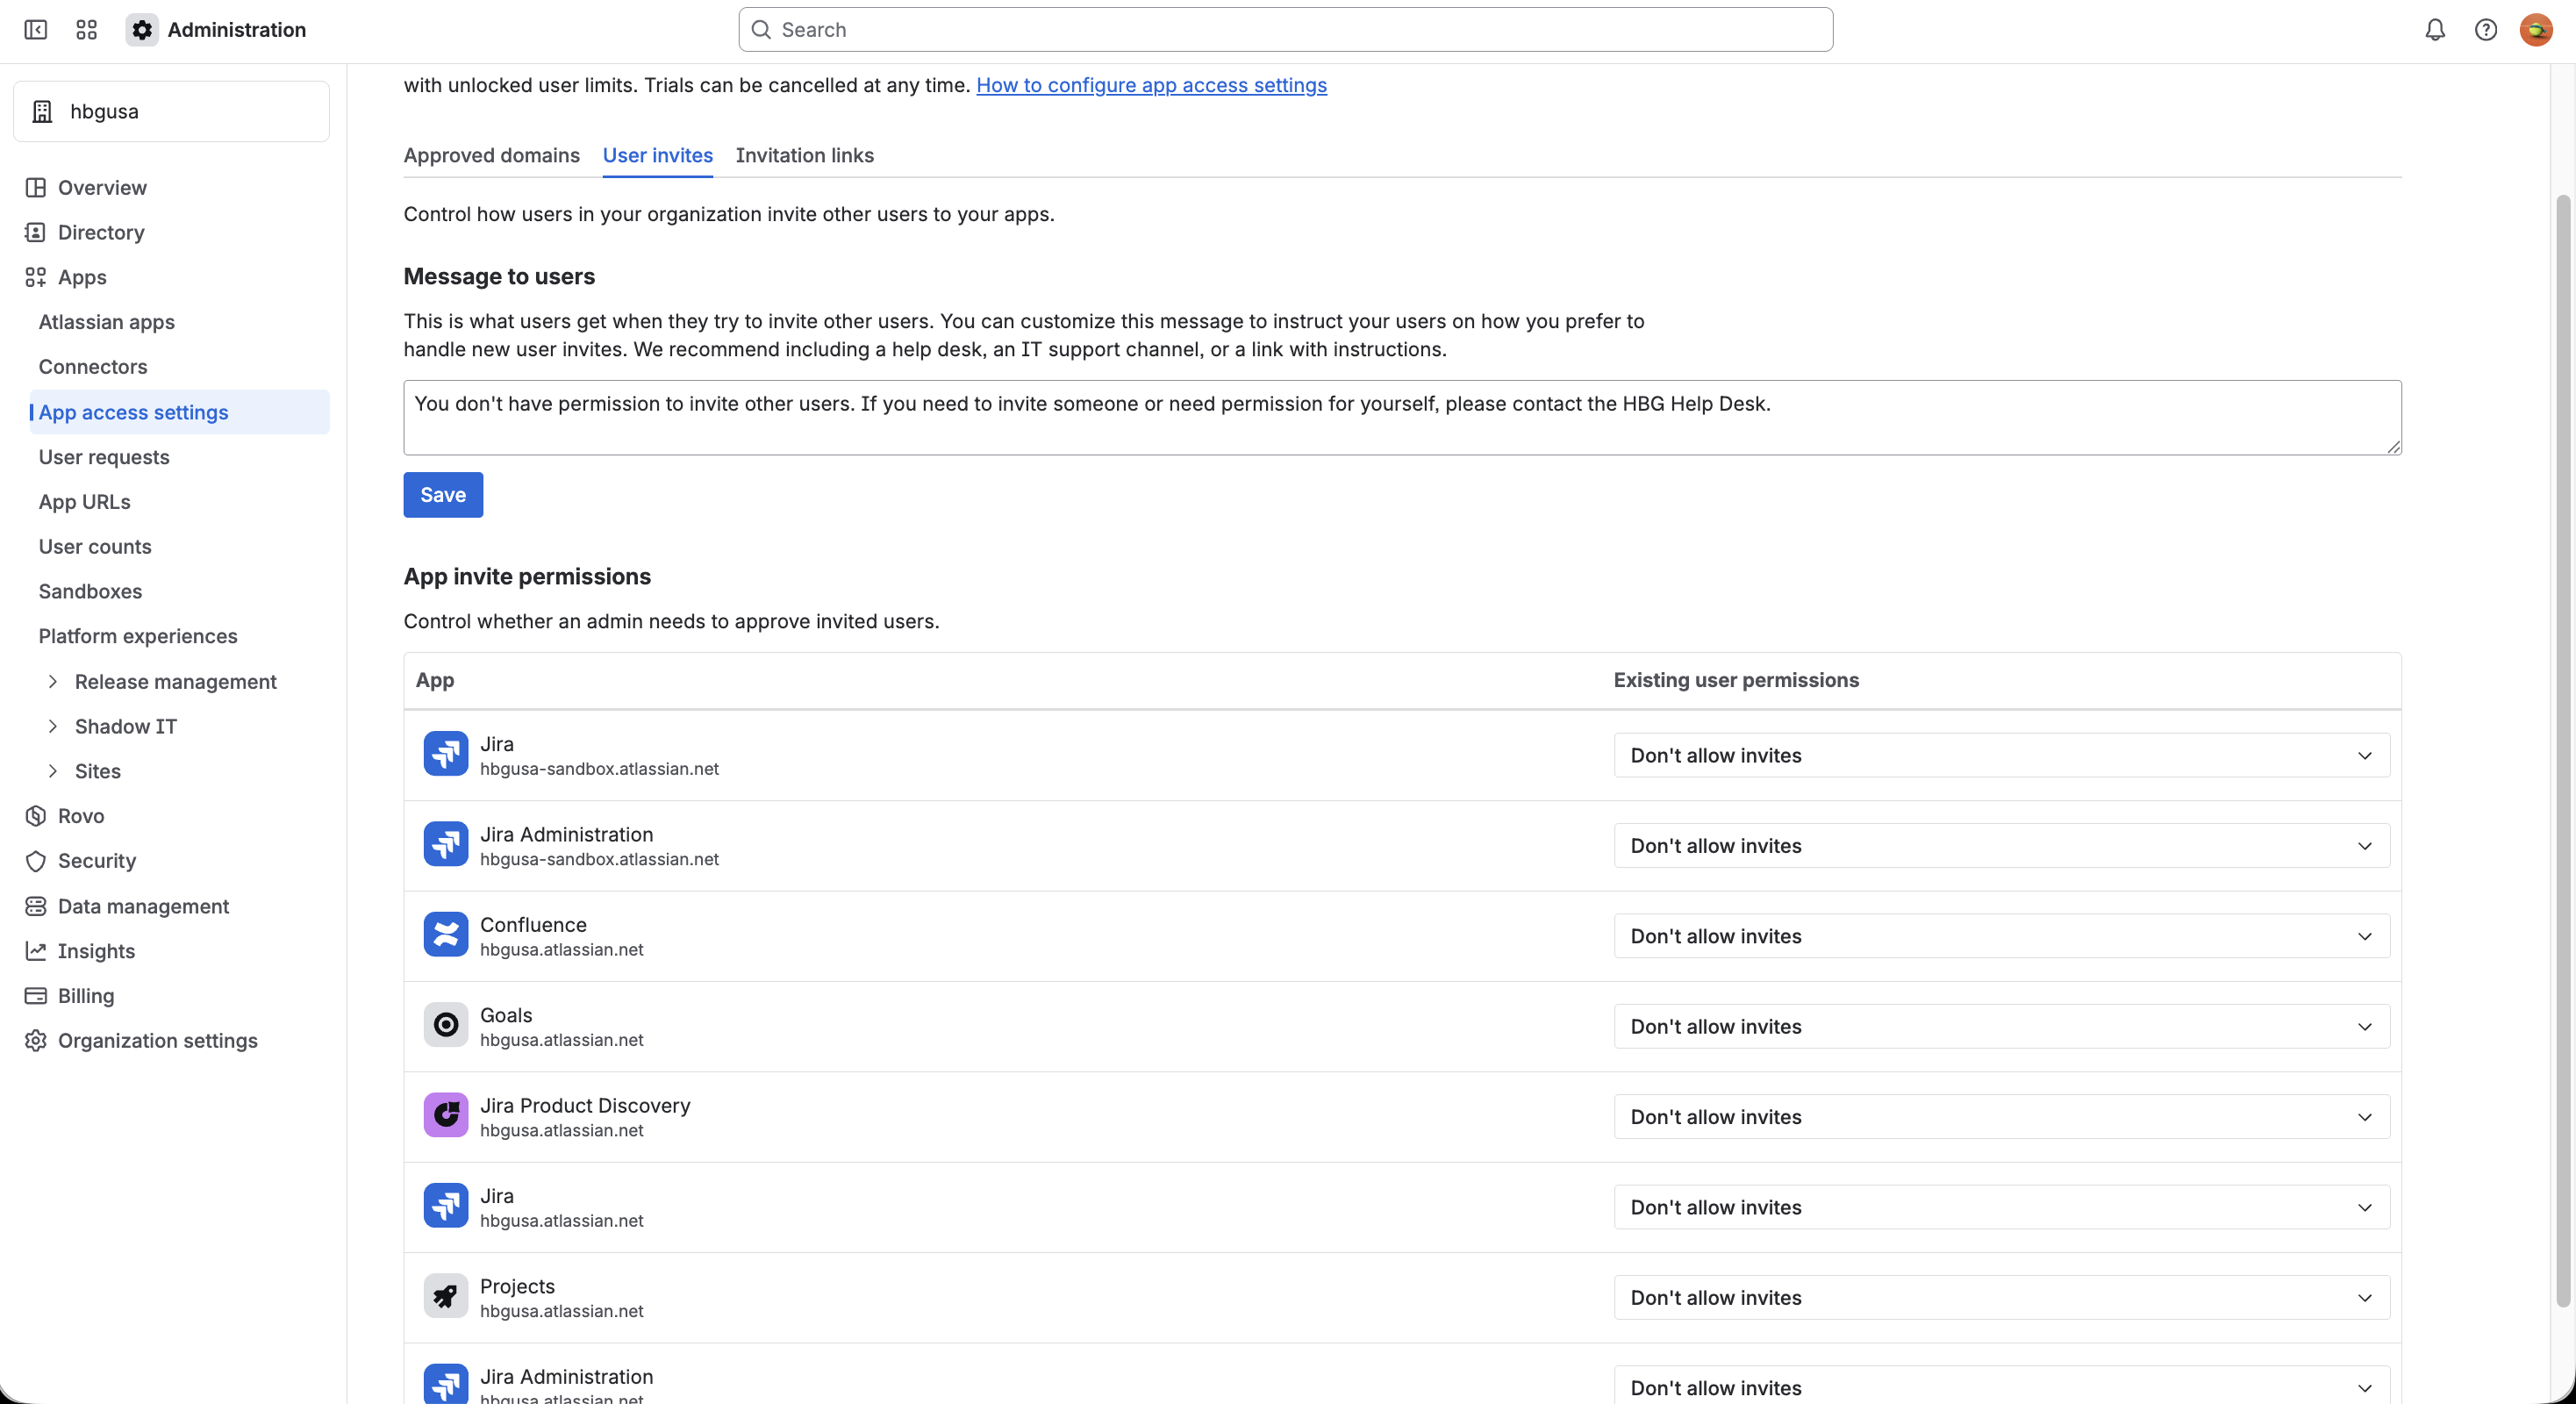Click the Rovo sidebar icon
This screenshot has width=2576, height=1404.
36,816
